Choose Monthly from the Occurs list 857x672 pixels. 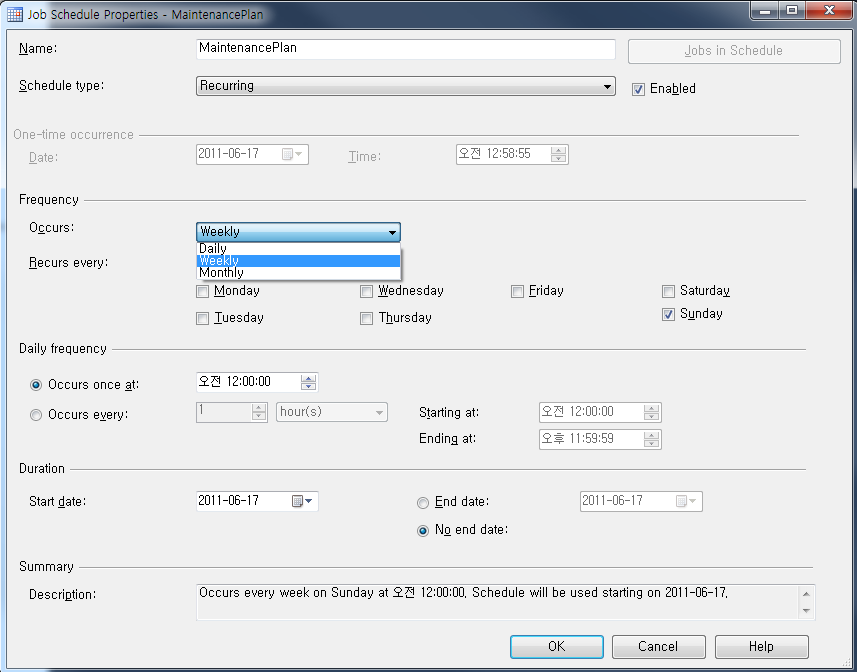pyautogui.click(x=298, y=273)
